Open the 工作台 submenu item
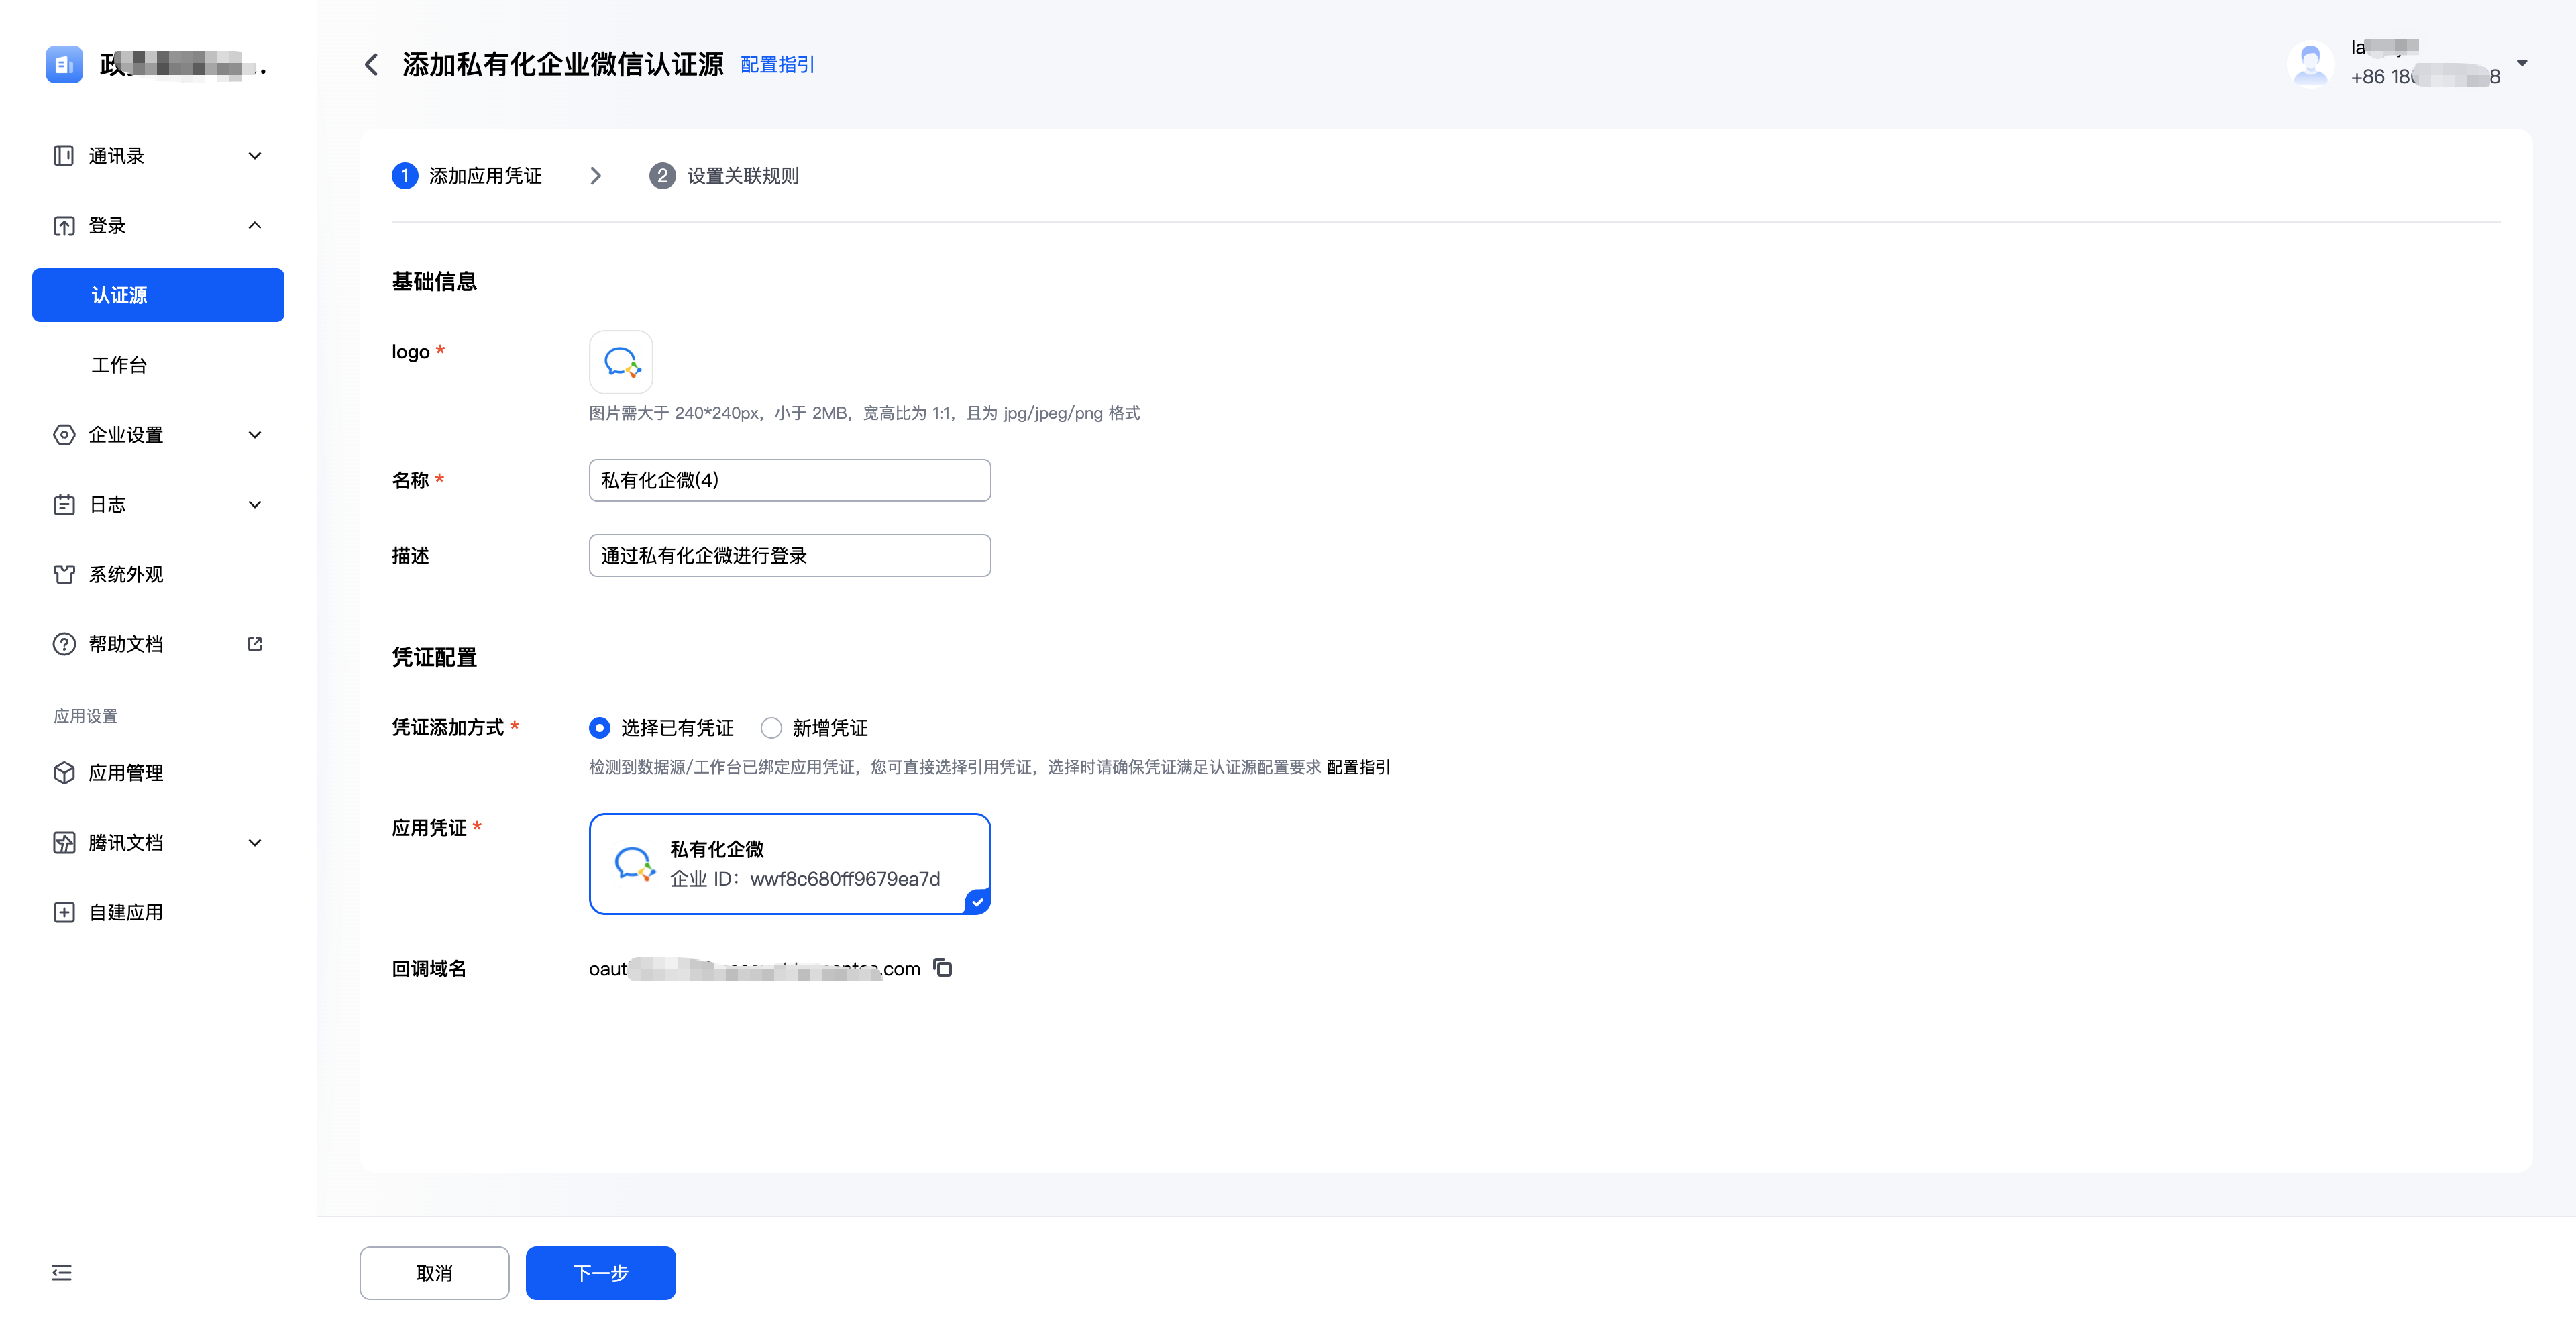This screenshot has height=1331, width=2576. pos(119,365)
